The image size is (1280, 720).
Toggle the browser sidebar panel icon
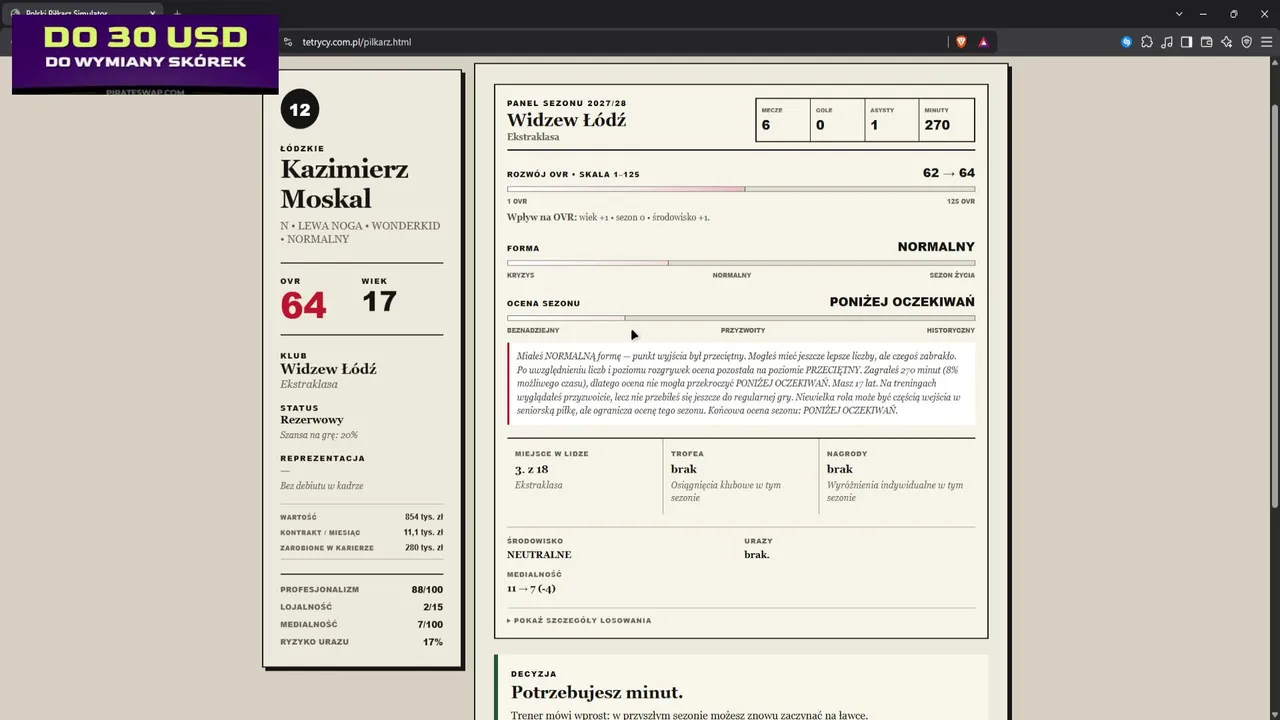pyautogui.click(x=1186, y=42)
